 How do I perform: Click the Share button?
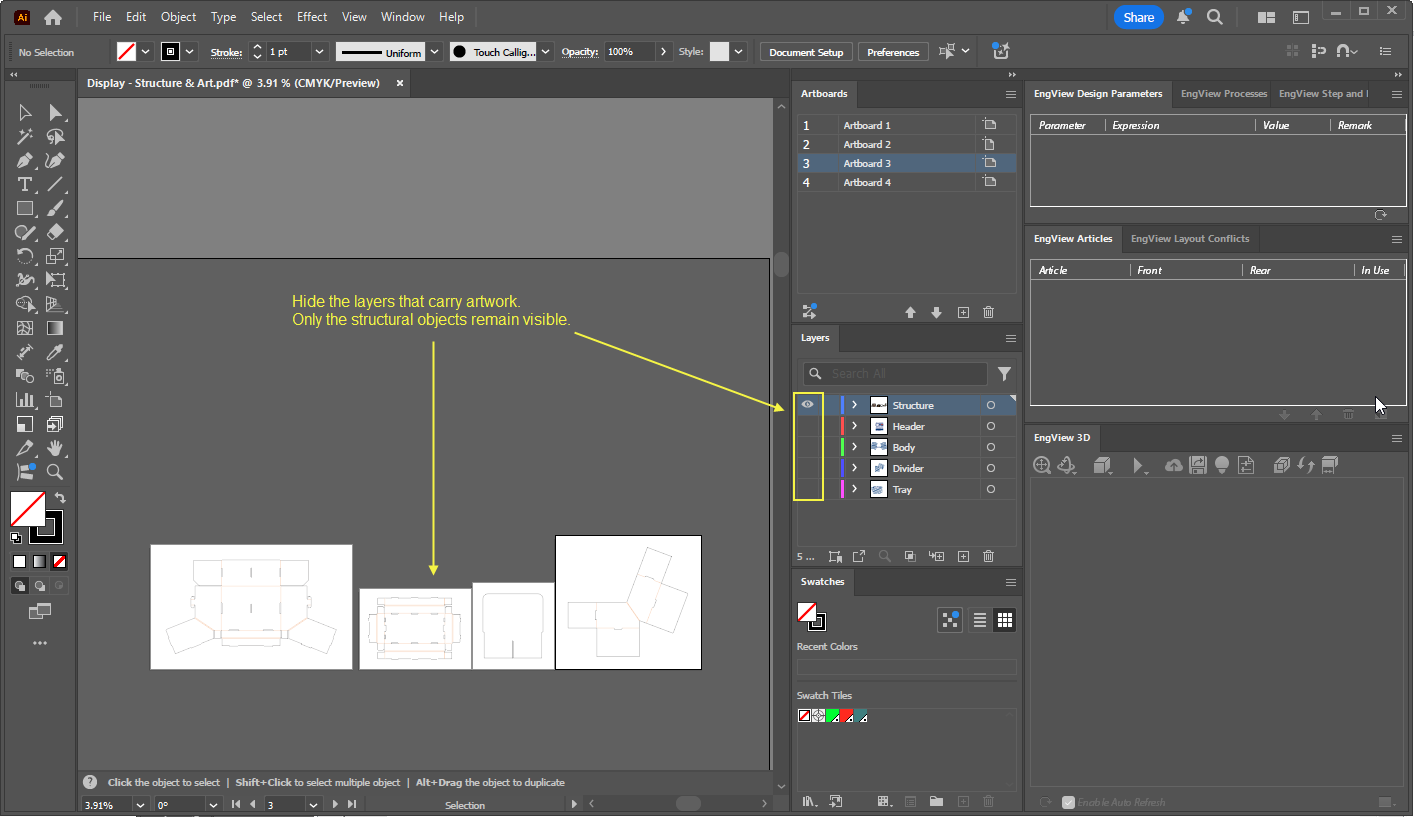pyautogui.click(x=1138, y=17)
